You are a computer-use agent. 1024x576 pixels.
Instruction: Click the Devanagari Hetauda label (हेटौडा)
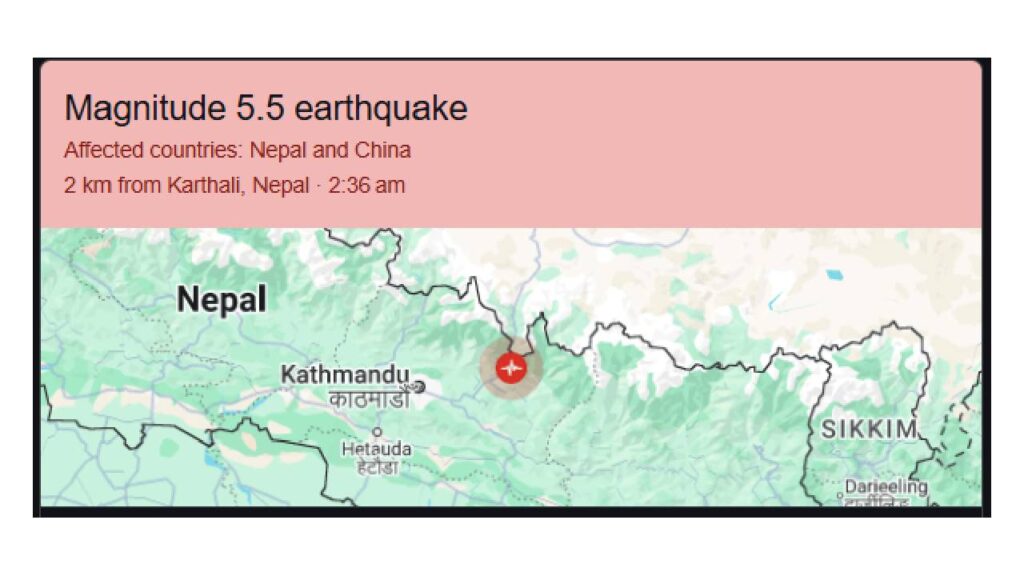pyautogui.click(x=376, y=467)
